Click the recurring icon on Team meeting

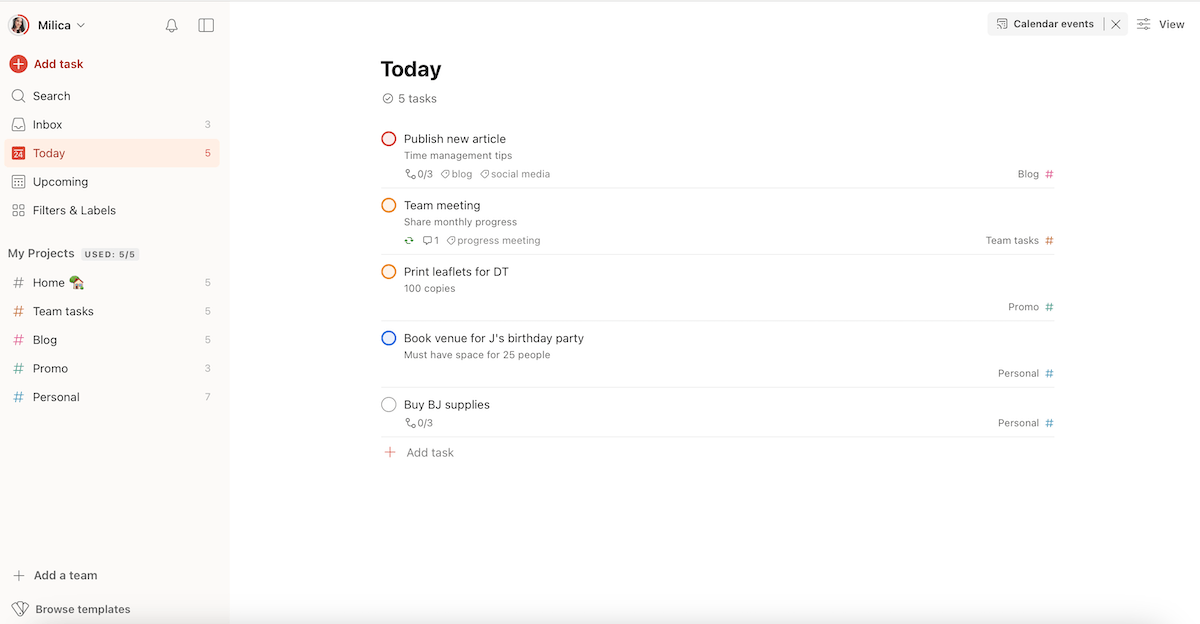tap(408, 240)
